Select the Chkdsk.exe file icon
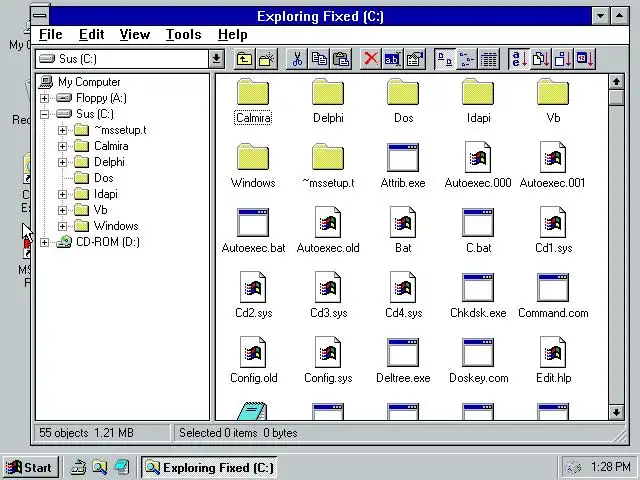 (x=478, y=287)
